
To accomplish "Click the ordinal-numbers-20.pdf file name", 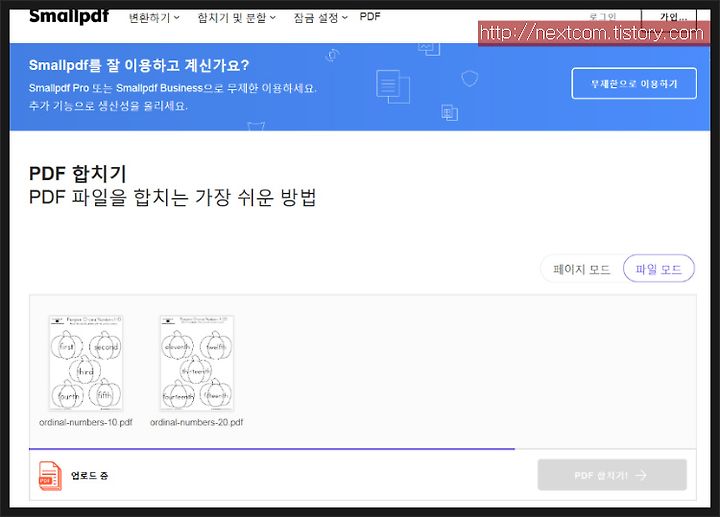I will (x=197, y=422).
